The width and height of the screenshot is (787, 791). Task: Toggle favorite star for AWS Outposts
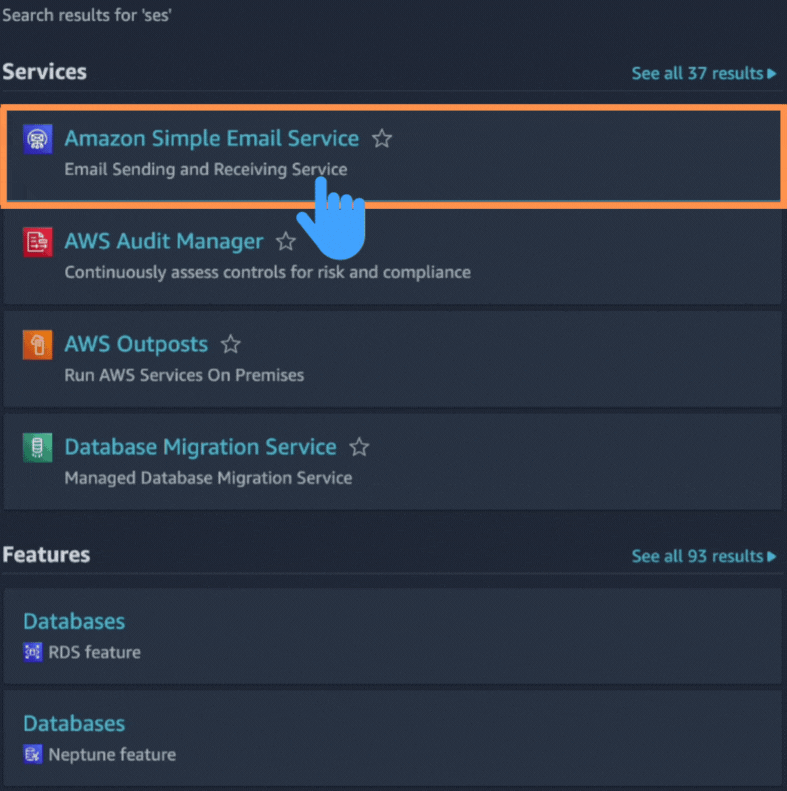pyautogui.click(x=231, y=345)
